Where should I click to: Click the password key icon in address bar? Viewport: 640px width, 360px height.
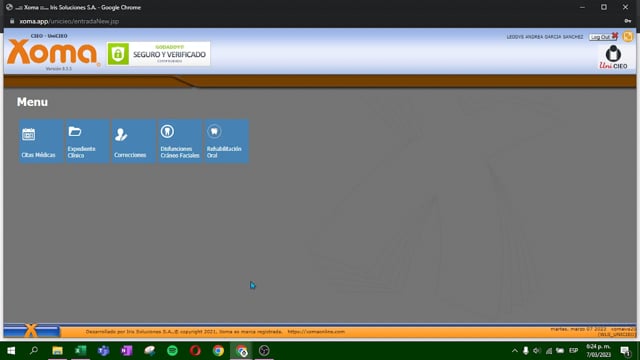[x=628, y=21]
